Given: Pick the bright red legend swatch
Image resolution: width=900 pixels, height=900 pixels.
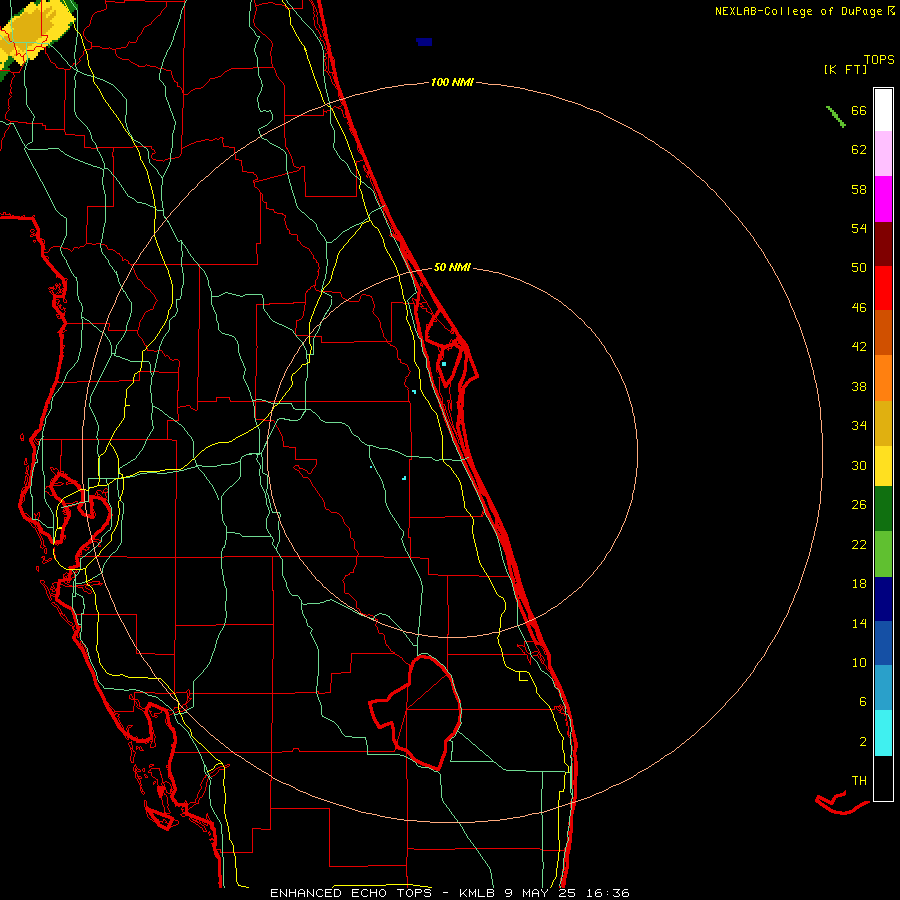Looking at the screenshot, I should (883, 288).
